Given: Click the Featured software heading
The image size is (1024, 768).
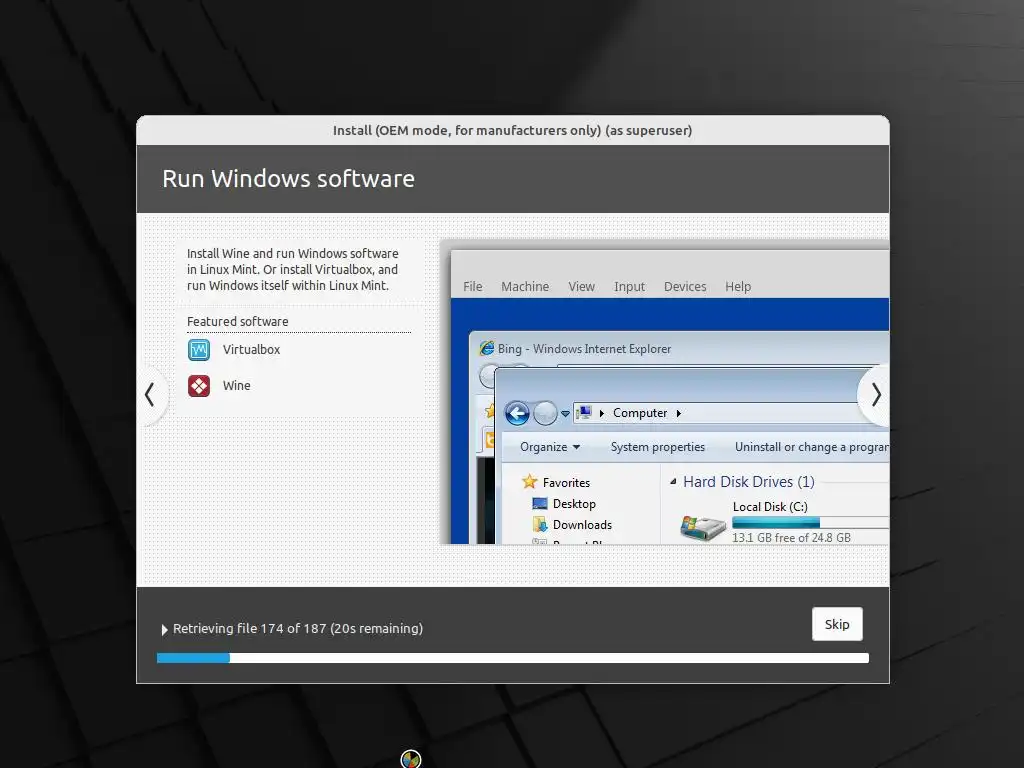Looking at the screenshot, I should pyautogui.click(x=238, y=321).
